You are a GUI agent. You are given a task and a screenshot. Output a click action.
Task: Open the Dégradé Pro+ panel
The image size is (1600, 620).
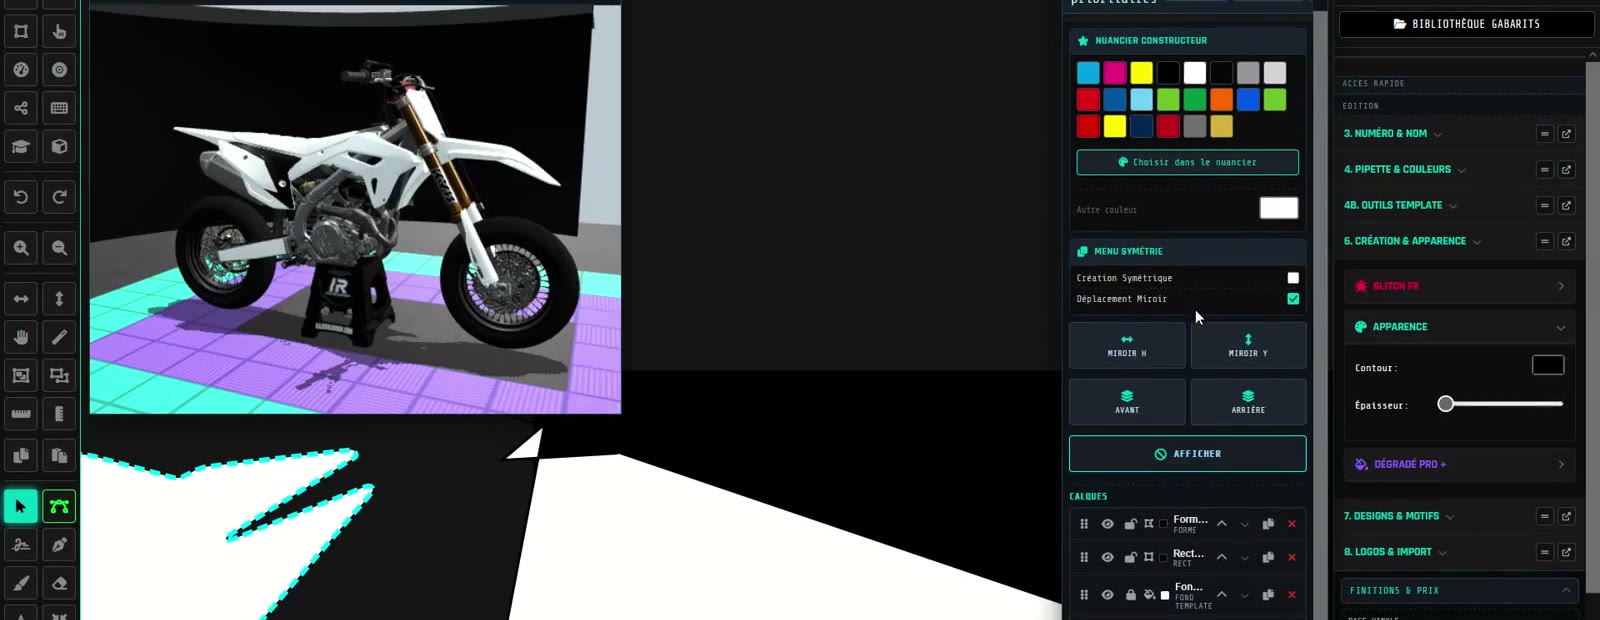click(x=1460, y=464)
